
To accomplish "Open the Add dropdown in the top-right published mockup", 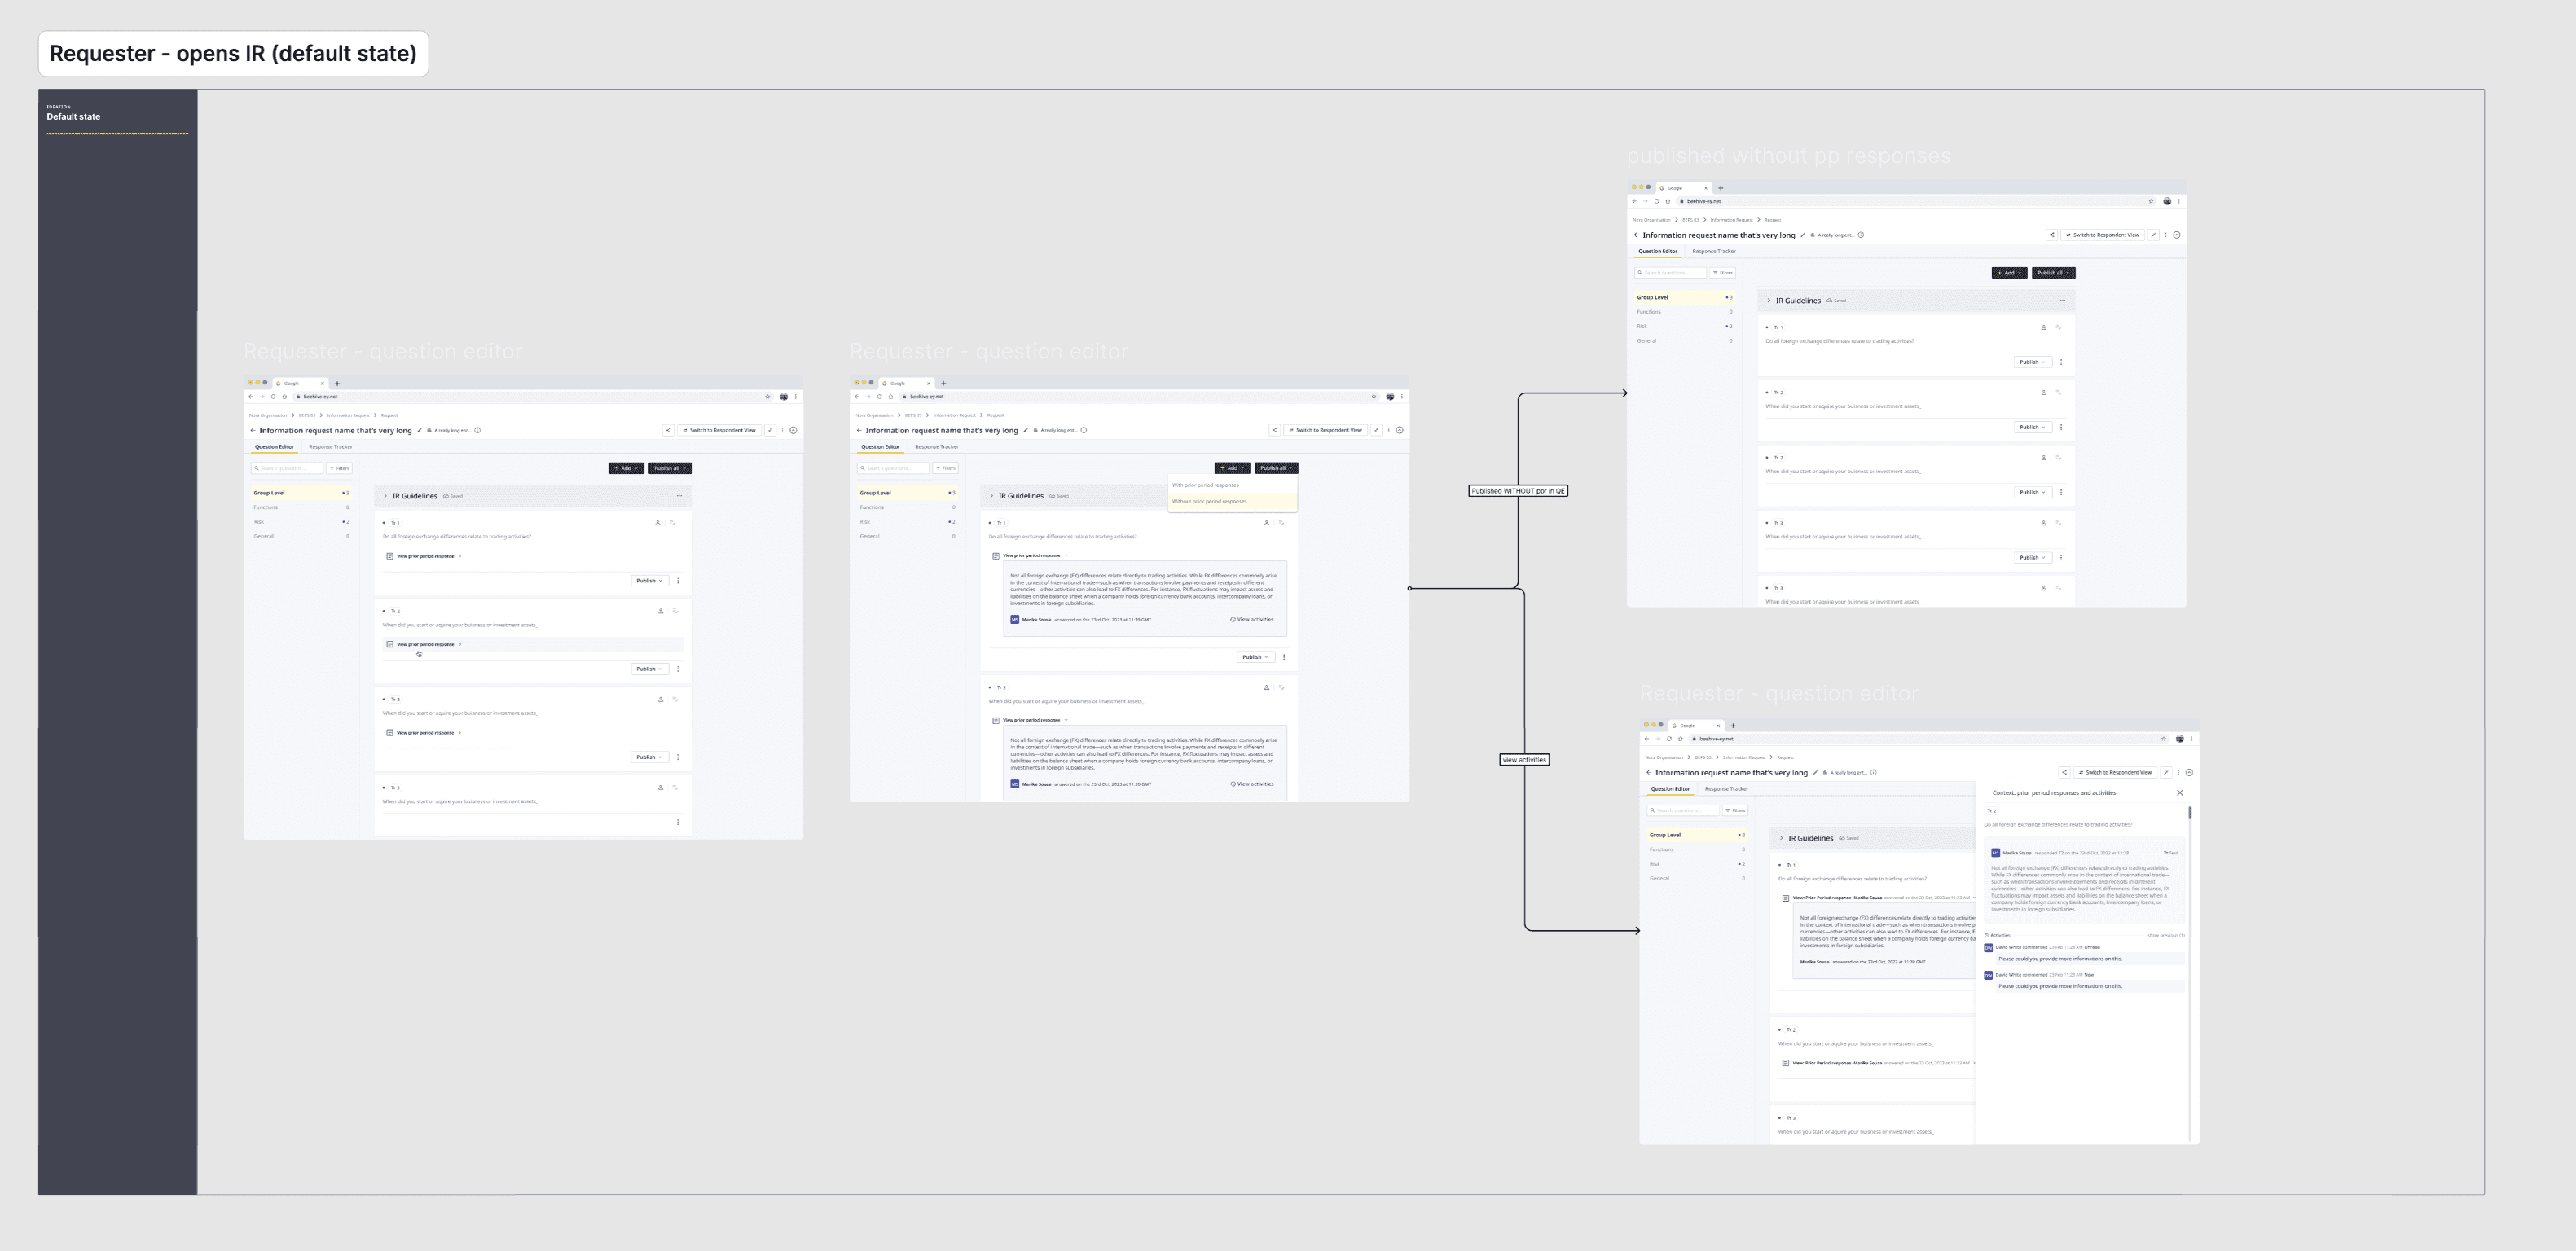I will tap(2008, 273).
